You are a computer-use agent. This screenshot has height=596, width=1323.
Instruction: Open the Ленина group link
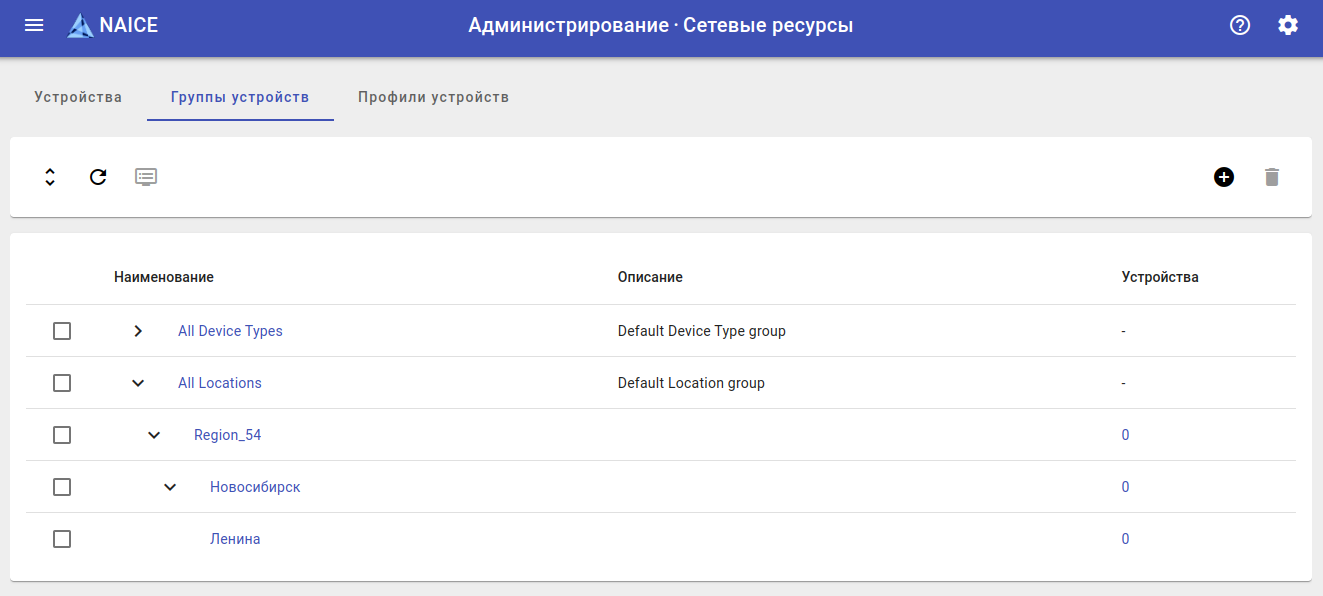click(x=235, y=539)
